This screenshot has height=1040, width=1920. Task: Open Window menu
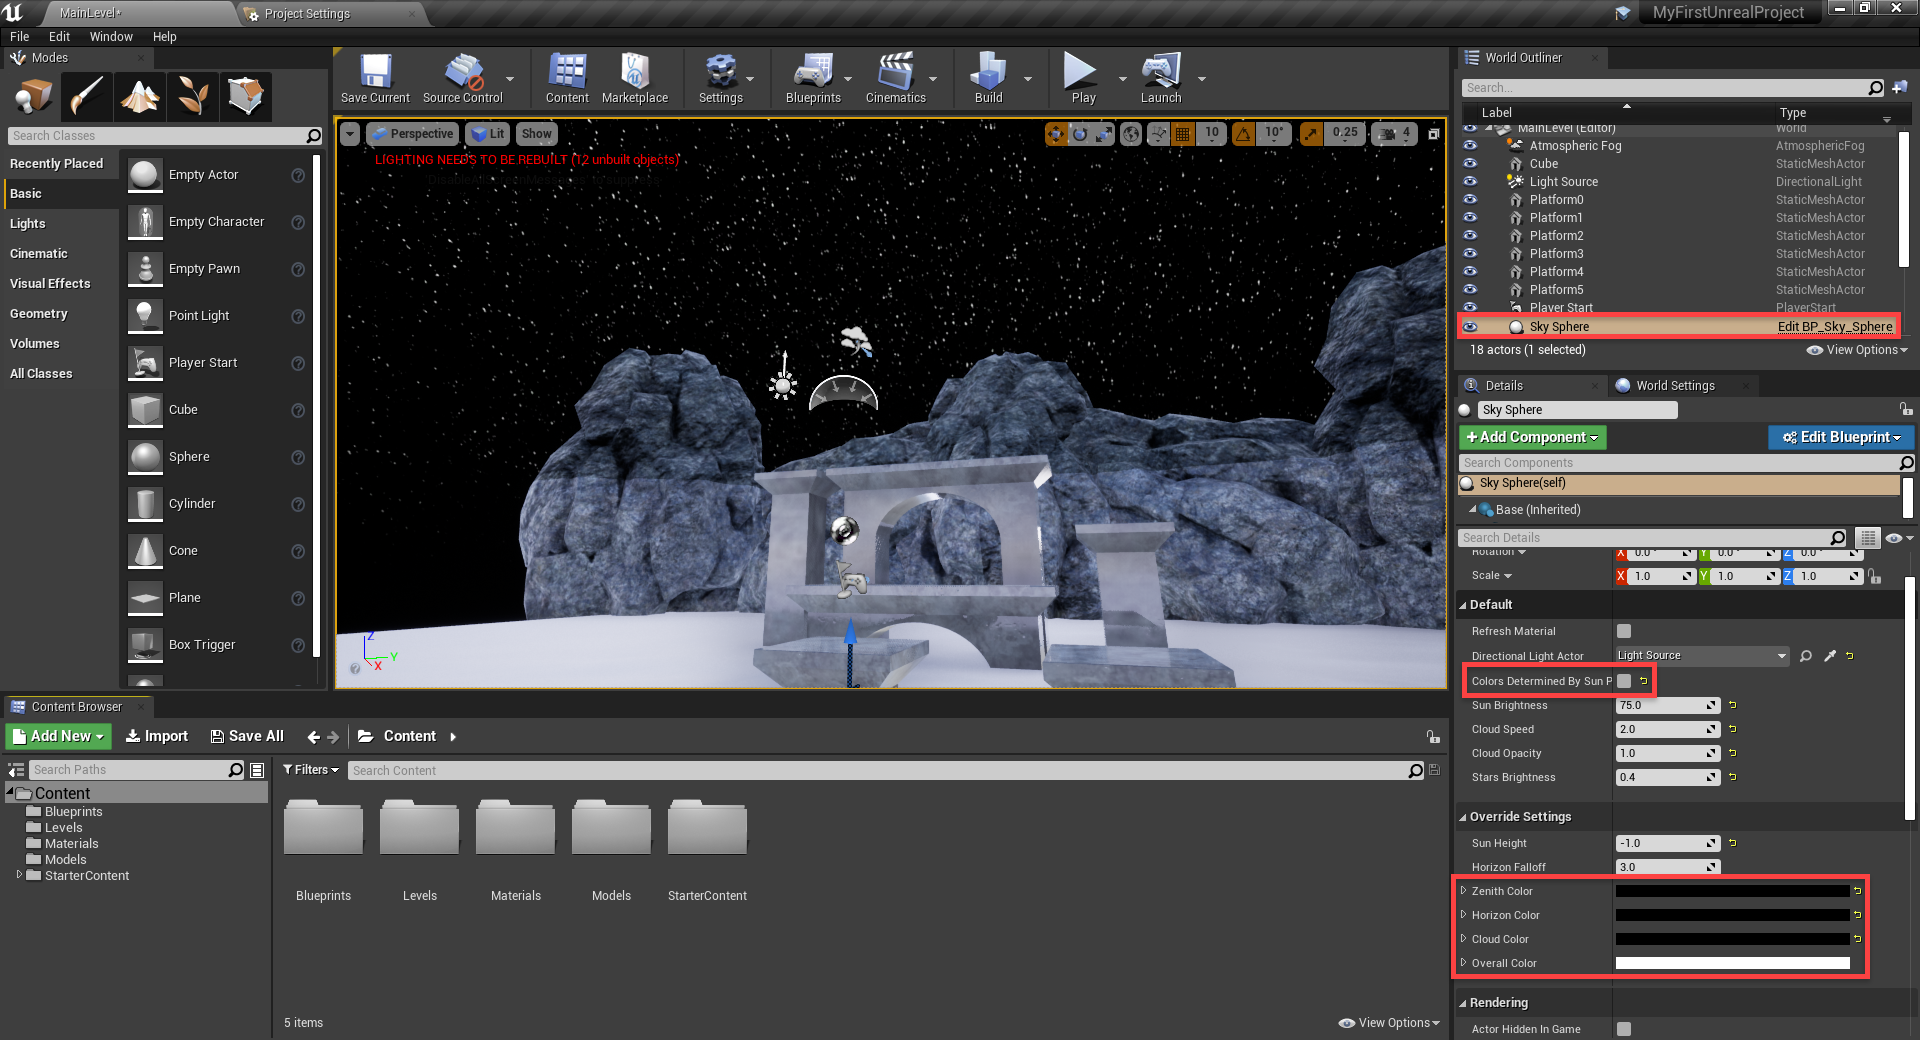[x=111, y=37]
